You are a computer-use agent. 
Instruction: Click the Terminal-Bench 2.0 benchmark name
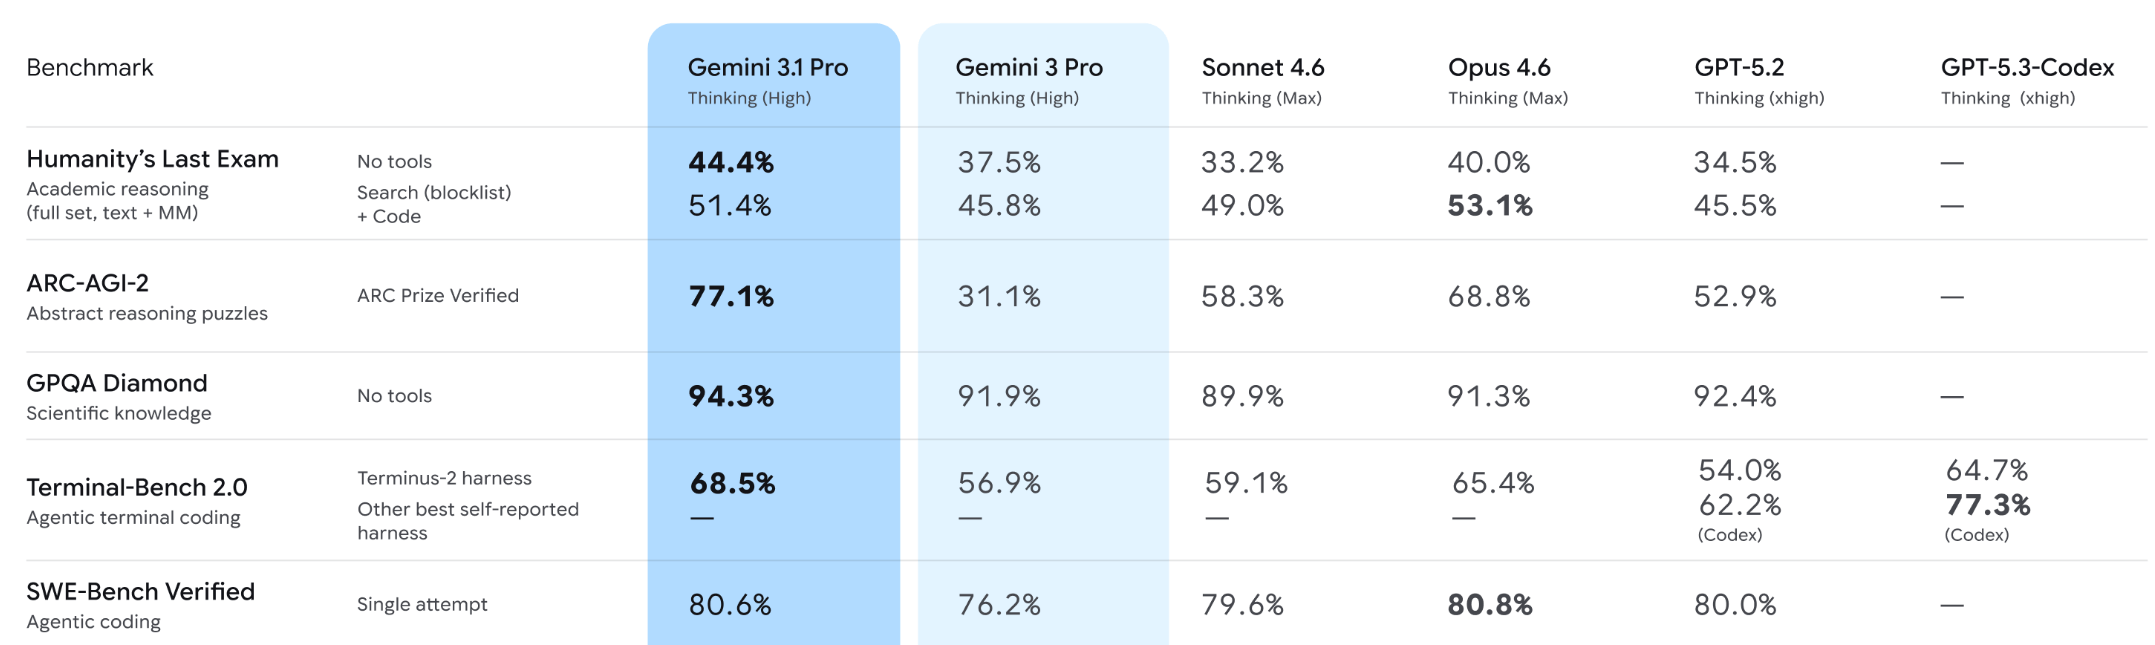[x=137, y=487]
